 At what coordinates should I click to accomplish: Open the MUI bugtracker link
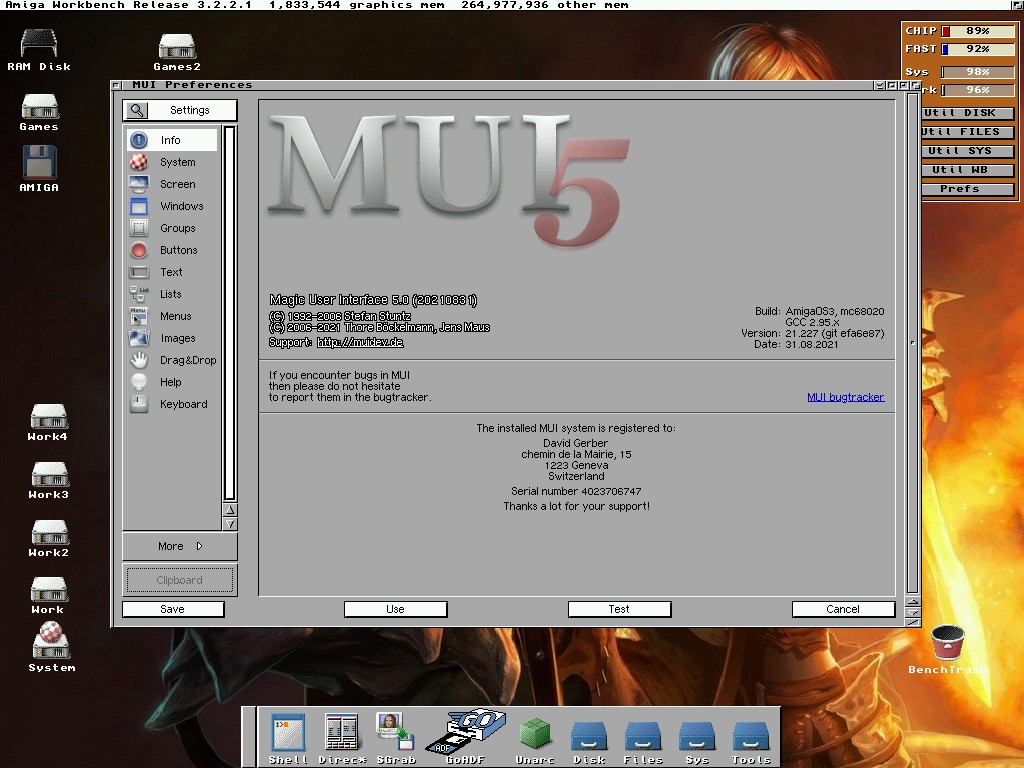(846, 397)
